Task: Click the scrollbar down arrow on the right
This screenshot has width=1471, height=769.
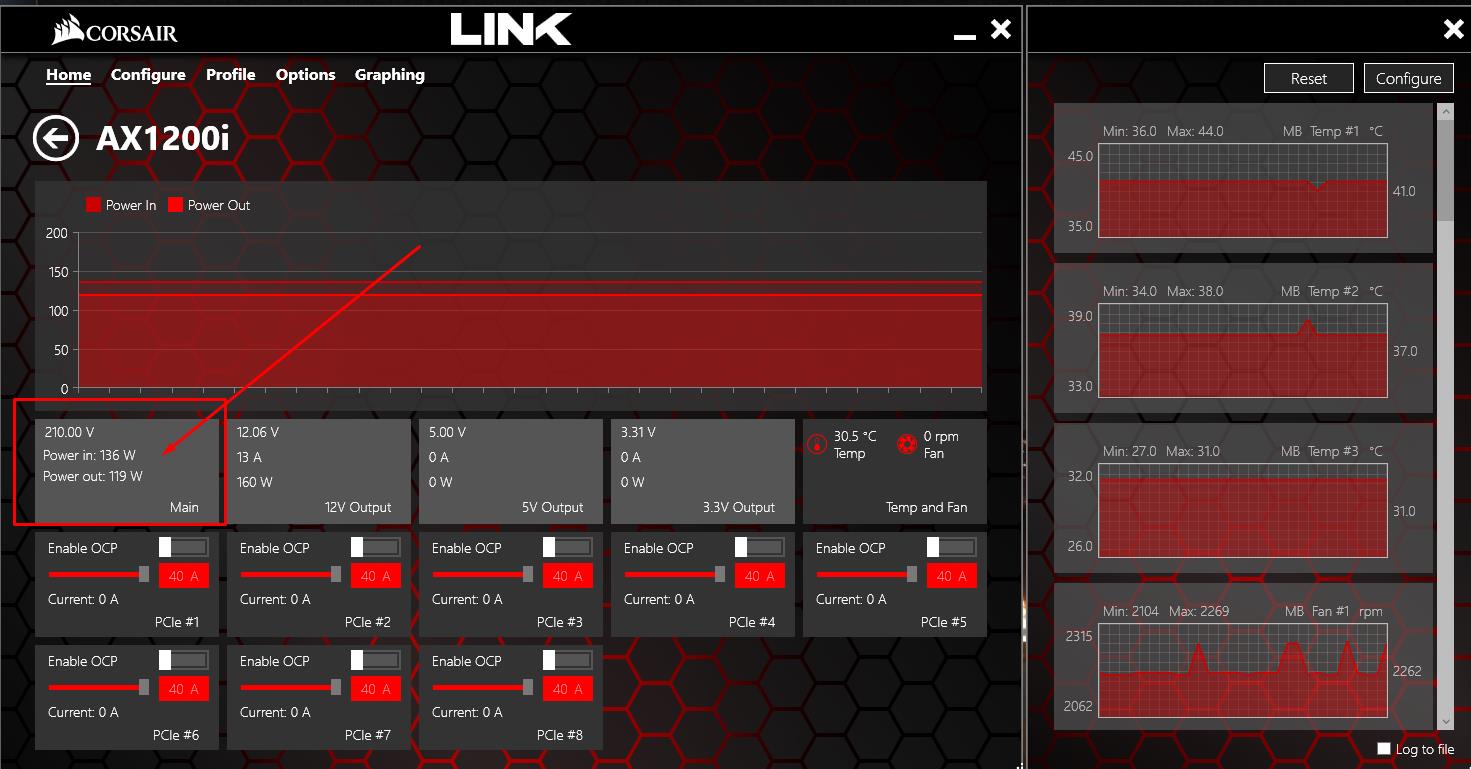Action: click(x=1445, y=722)
